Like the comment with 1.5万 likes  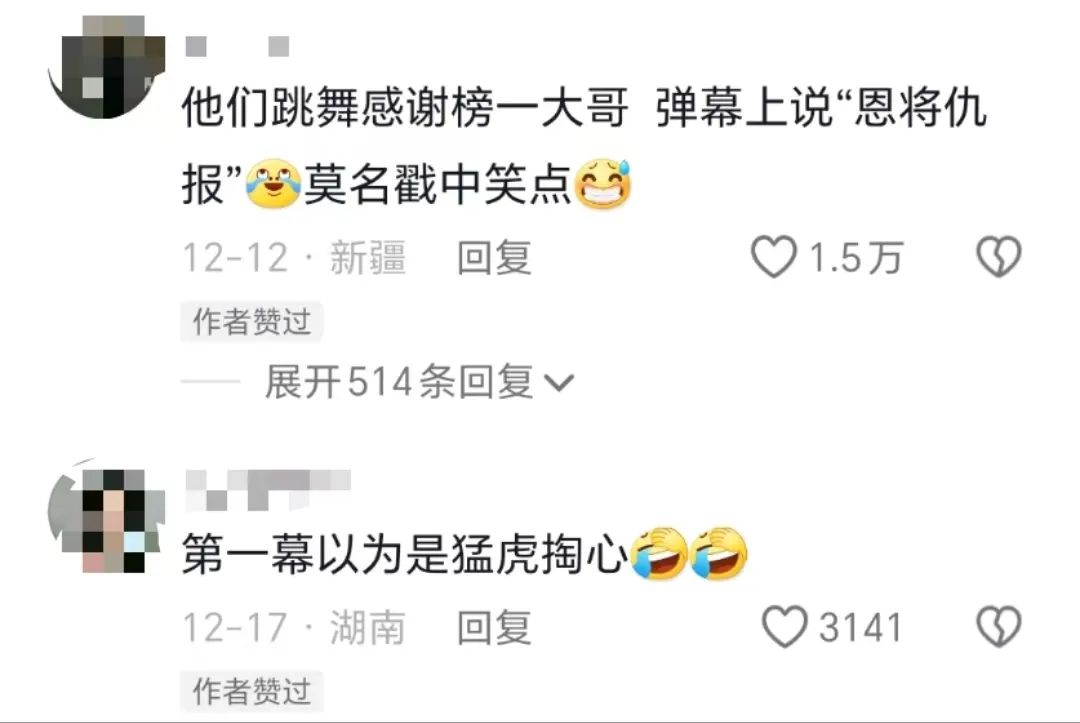click(773, 257)
